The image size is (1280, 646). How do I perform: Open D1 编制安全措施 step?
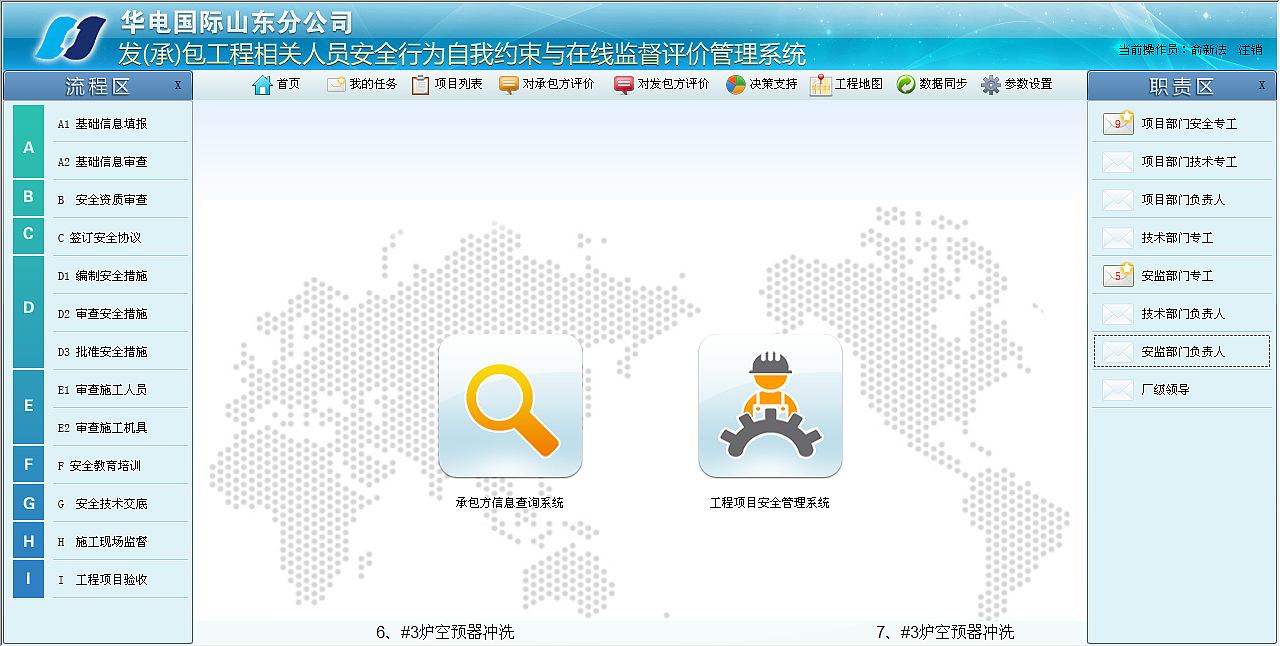pyautogui.click(x=102, y=276)
